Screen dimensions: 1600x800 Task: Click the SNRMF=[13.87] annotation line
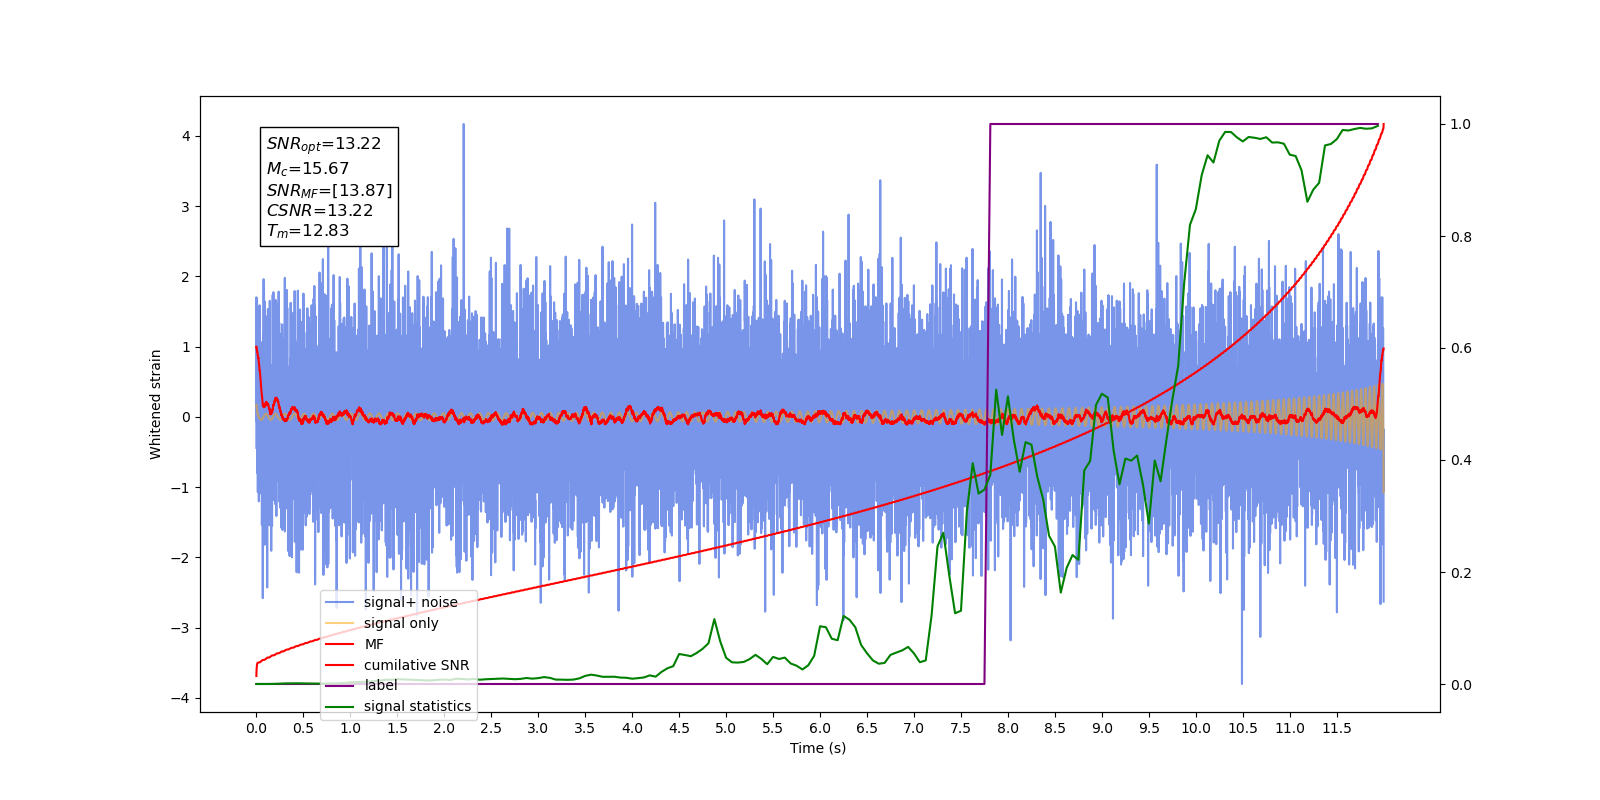(329, 190)
